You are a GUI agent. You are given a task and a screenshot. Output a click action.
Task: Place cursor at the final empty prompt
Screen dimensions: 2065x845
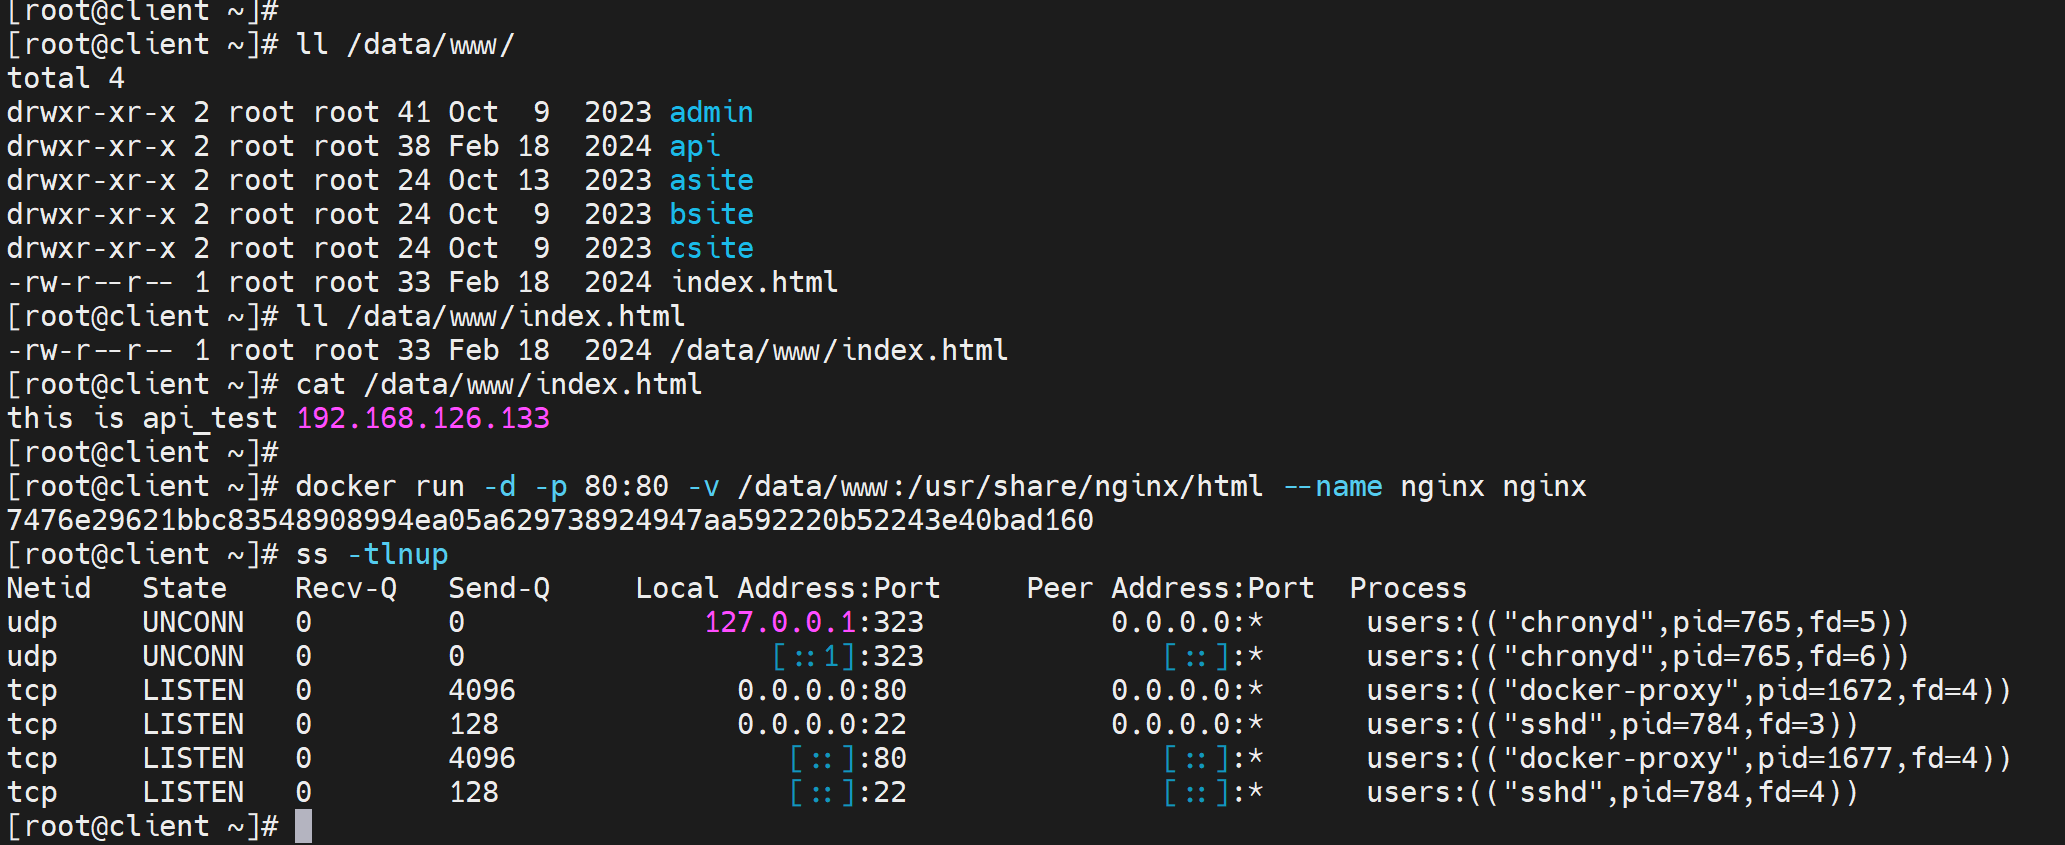[x=303, y=826]
